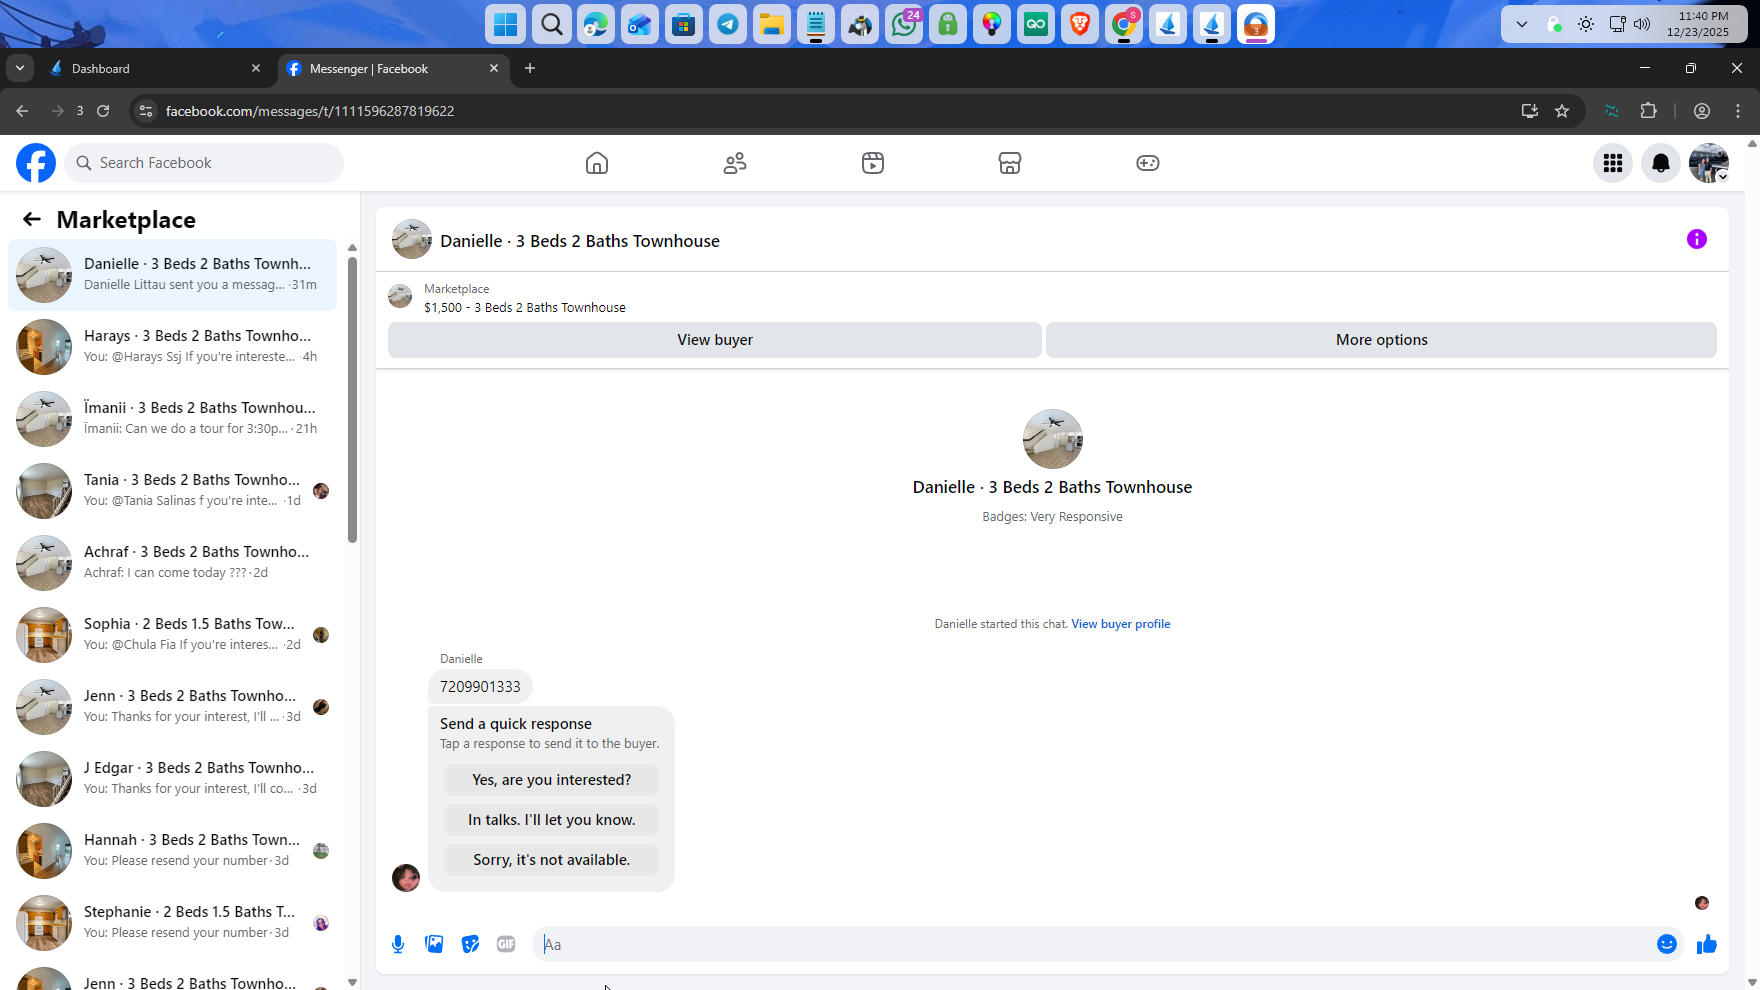Navigate back in browser
The width and height of the screenshot is (1760, 990).
coord(22,111)
